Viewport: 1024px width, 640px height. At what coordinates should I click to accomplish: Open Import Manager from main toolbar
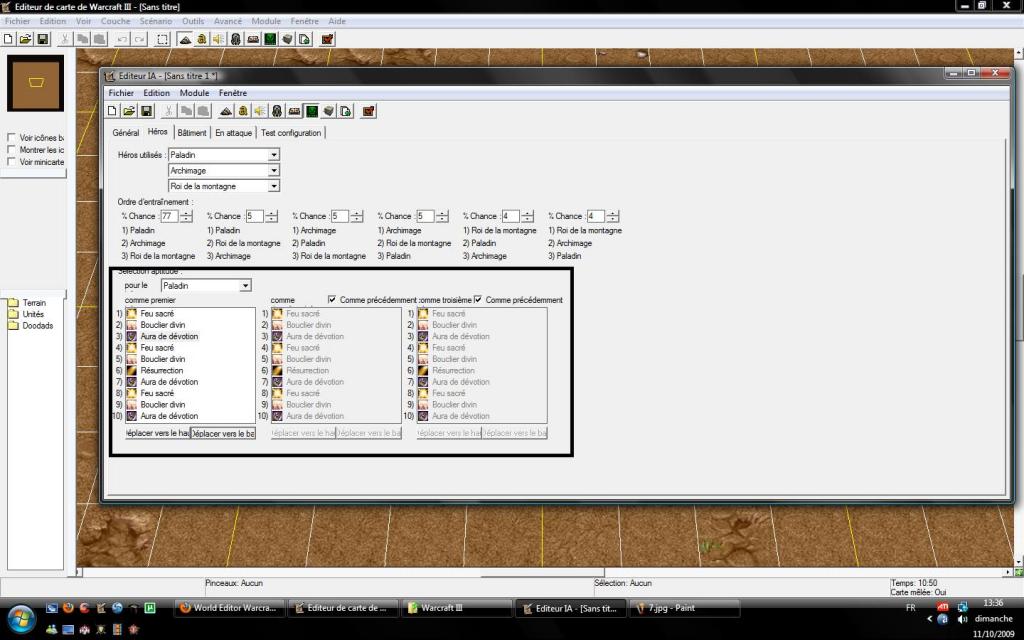(304, 39)
